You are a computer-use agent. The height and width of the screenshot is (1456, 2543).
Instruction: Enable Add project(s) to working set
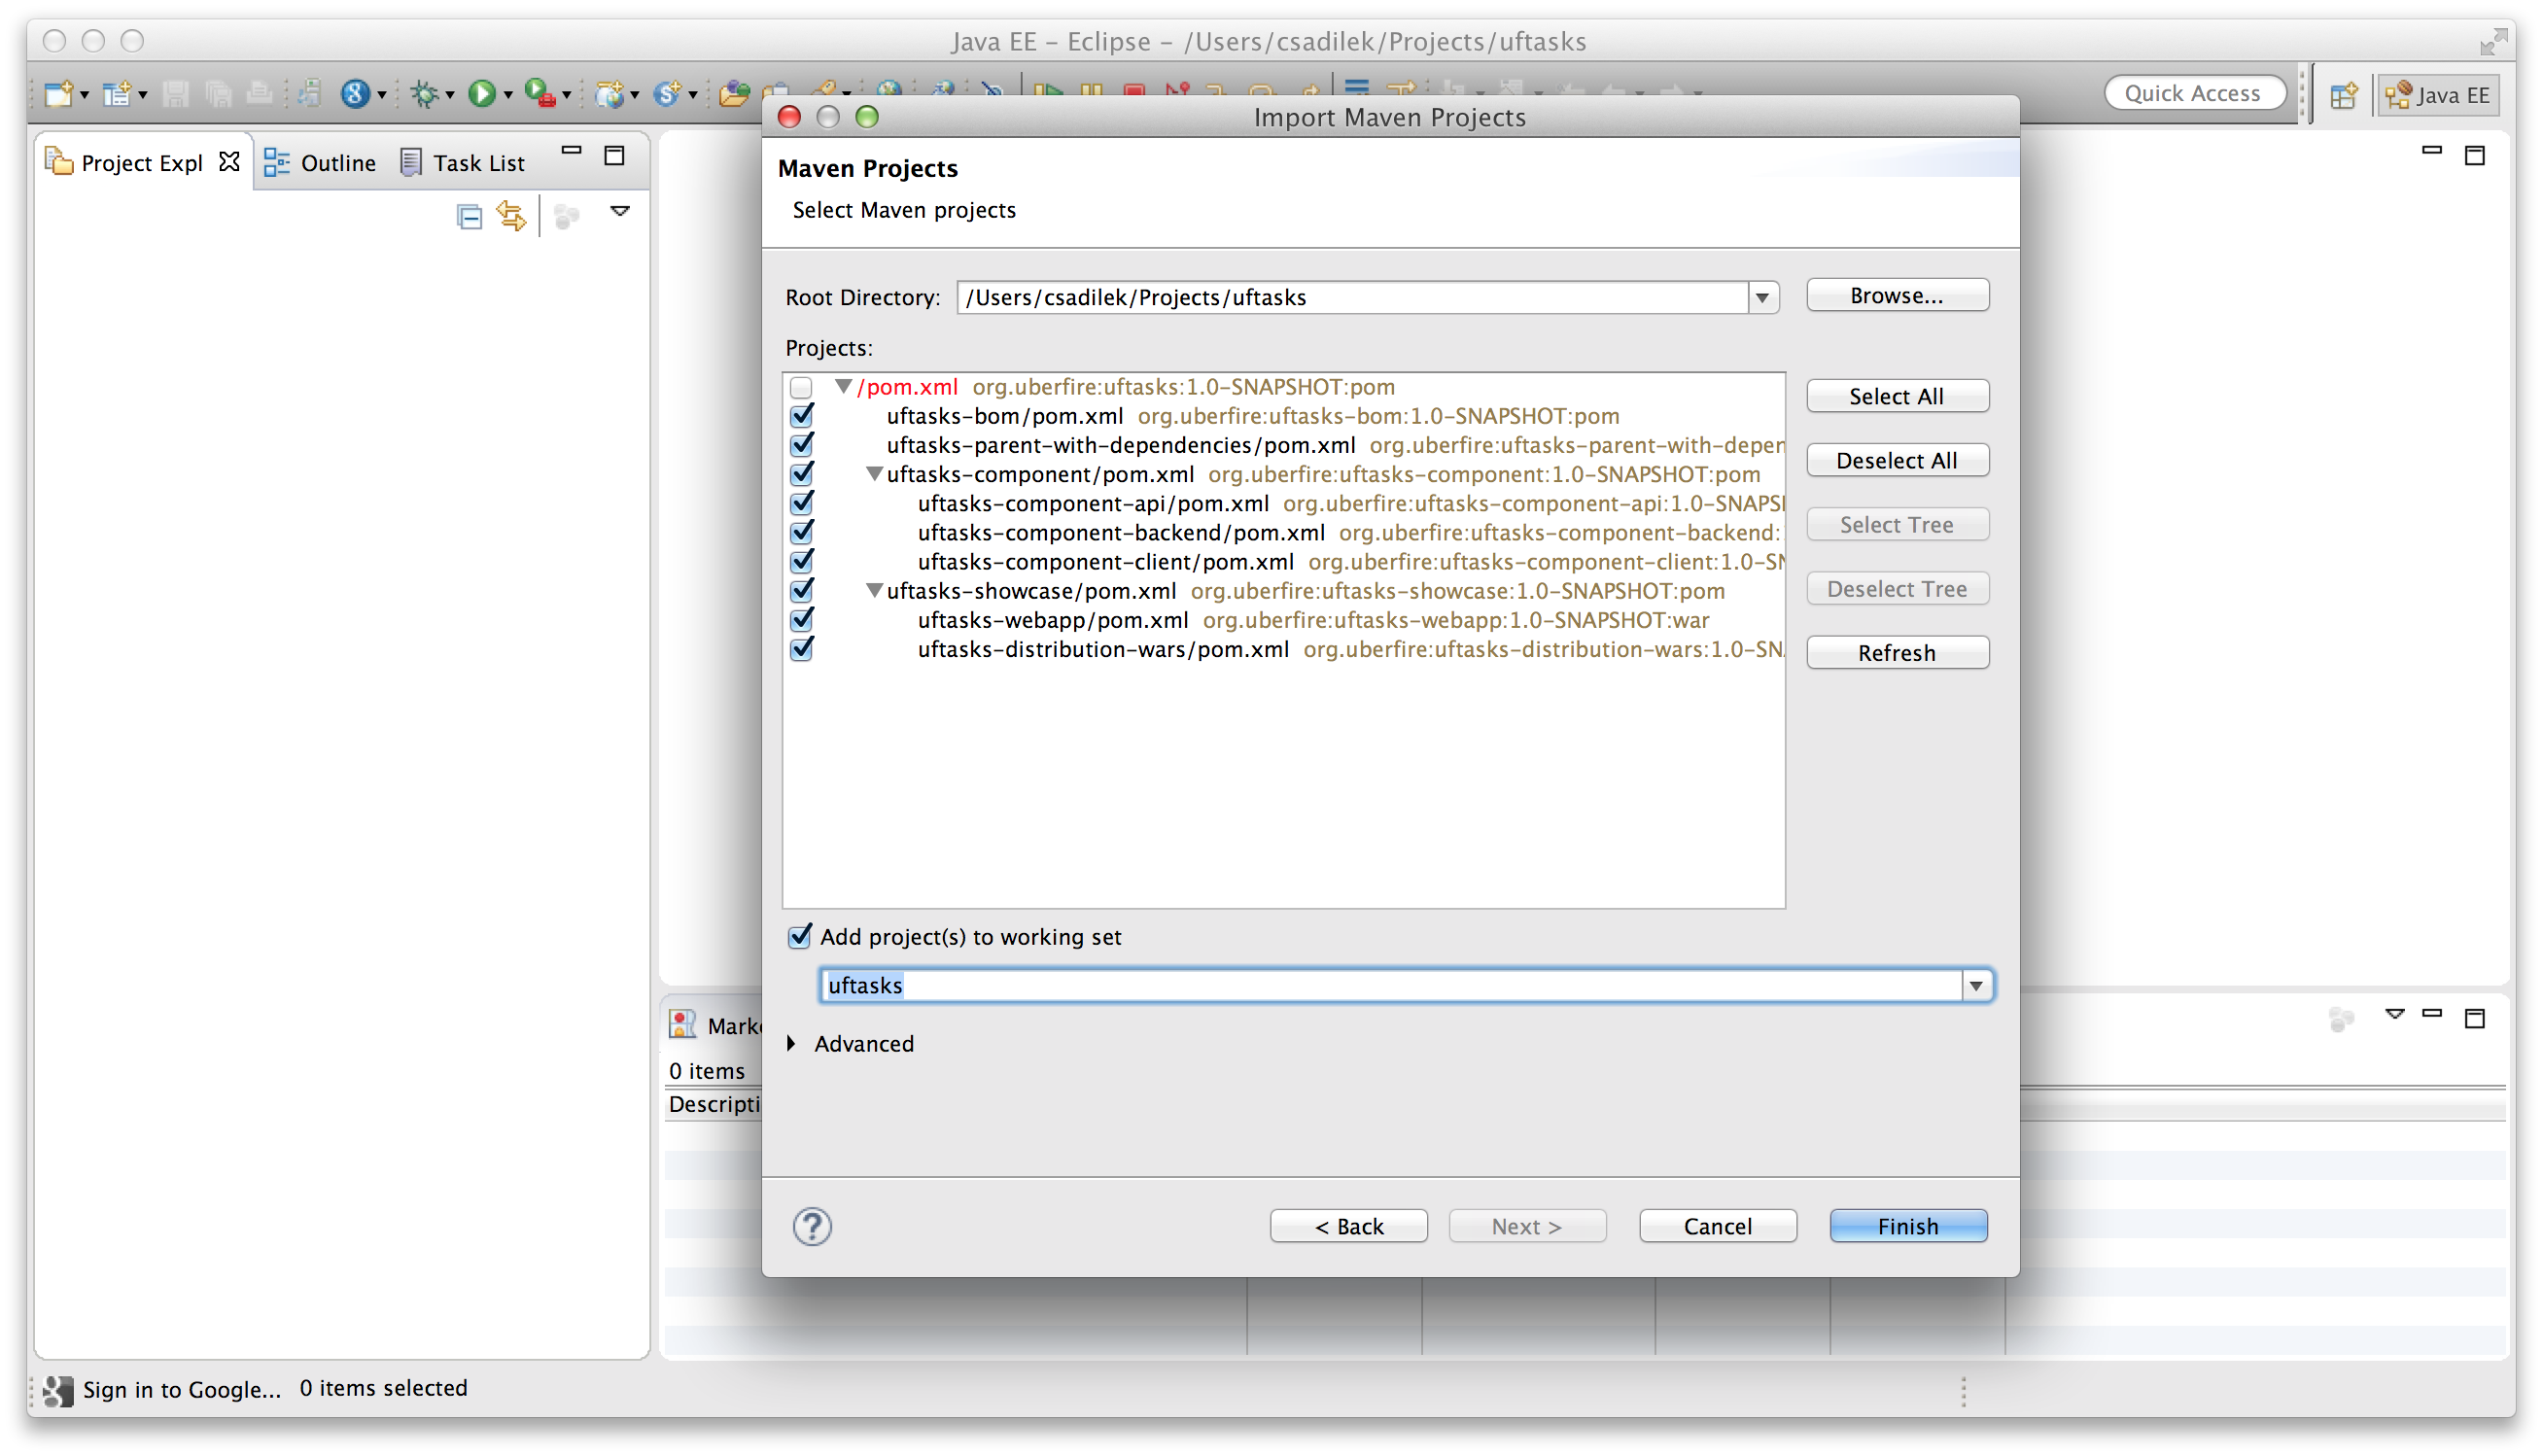[x=800, y=936]
